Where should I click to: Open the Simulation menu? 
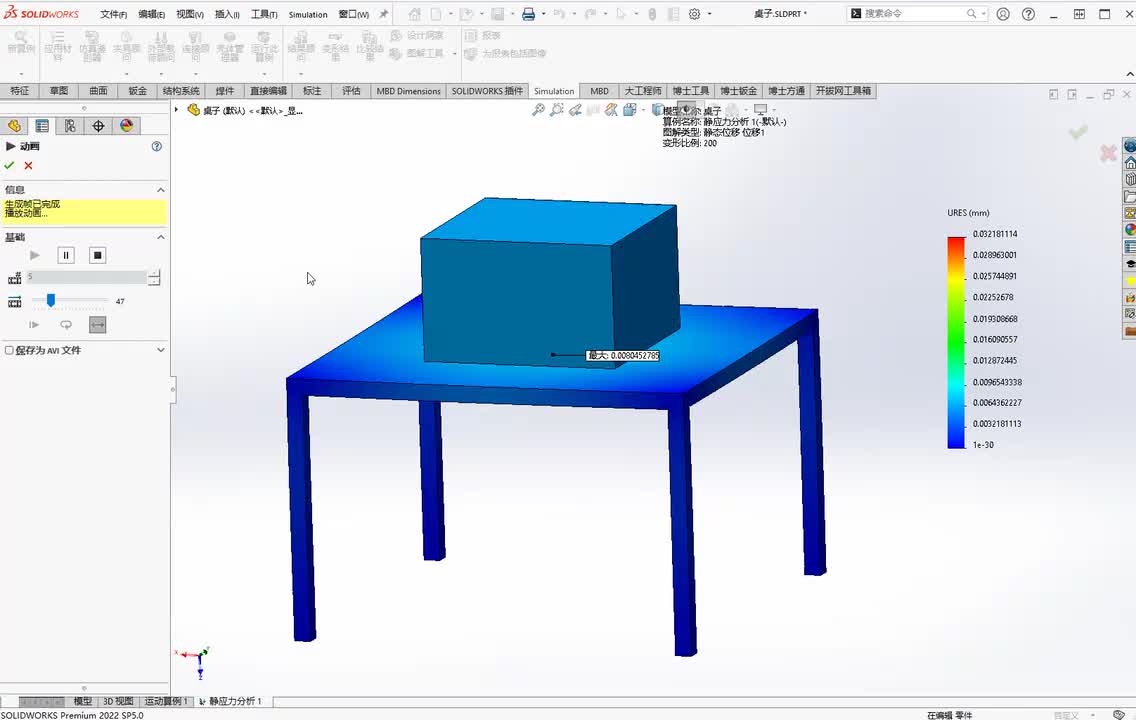point(308,14)
